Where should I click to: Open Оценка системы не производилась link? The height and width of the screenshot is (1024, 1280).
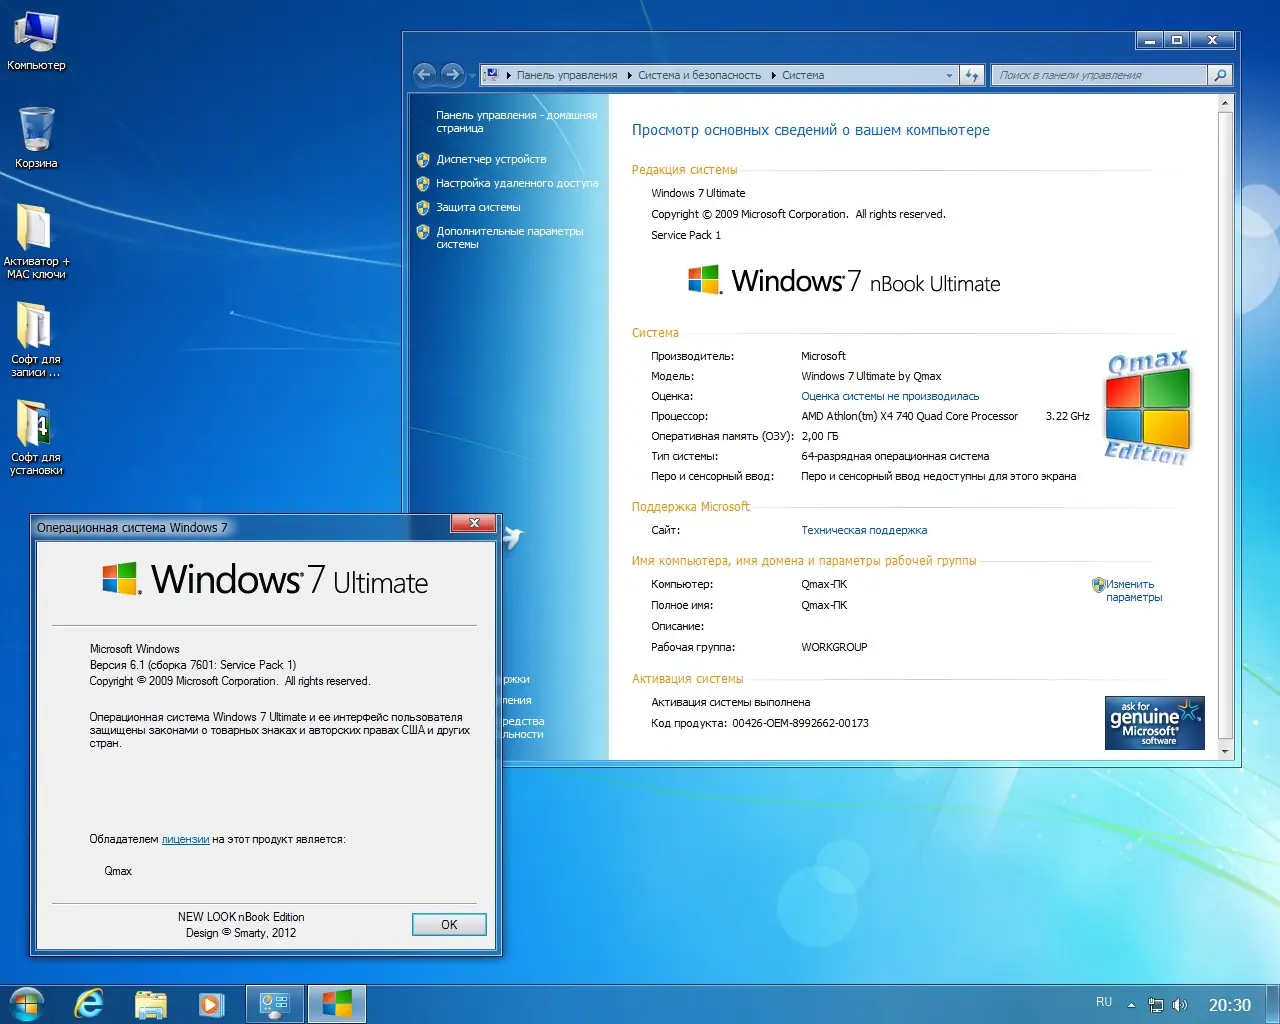point(890,396)
